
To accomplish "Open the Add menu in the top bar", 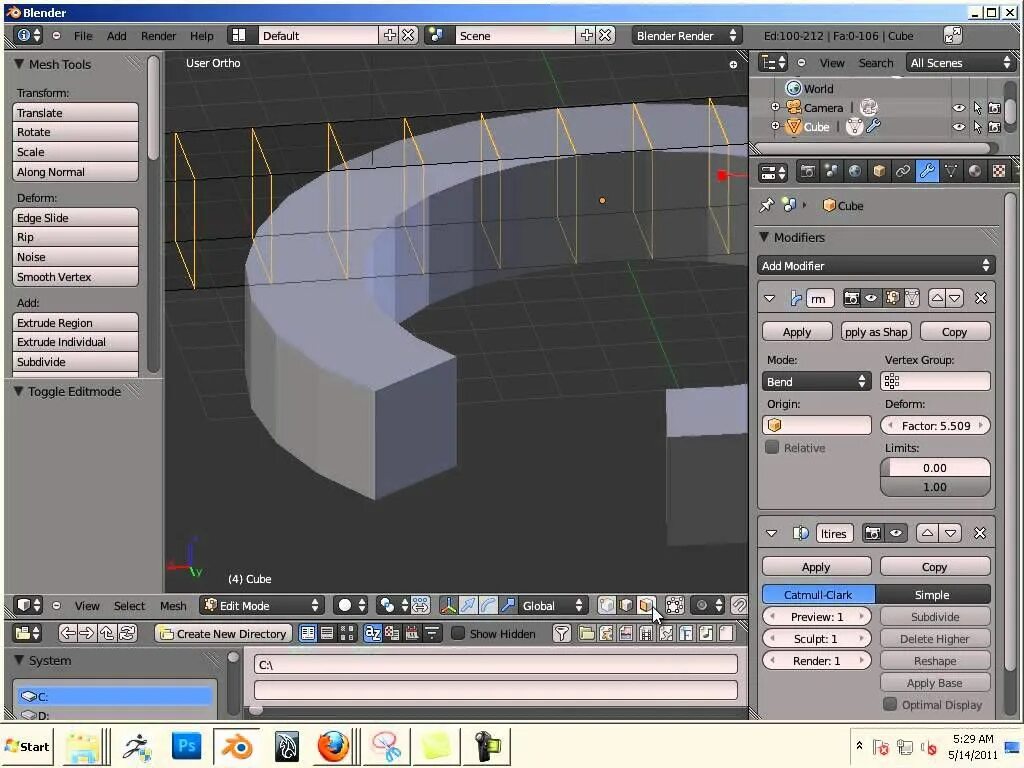I will click(x=116, y=35).
